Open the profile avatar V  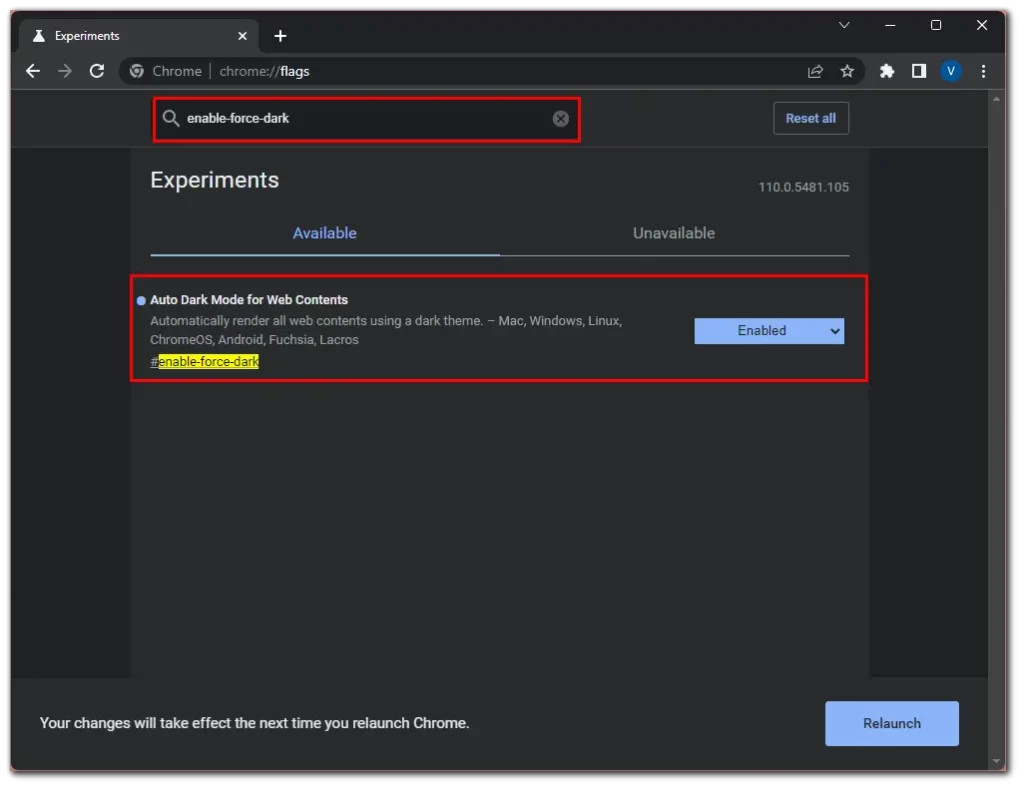[951, 71]
